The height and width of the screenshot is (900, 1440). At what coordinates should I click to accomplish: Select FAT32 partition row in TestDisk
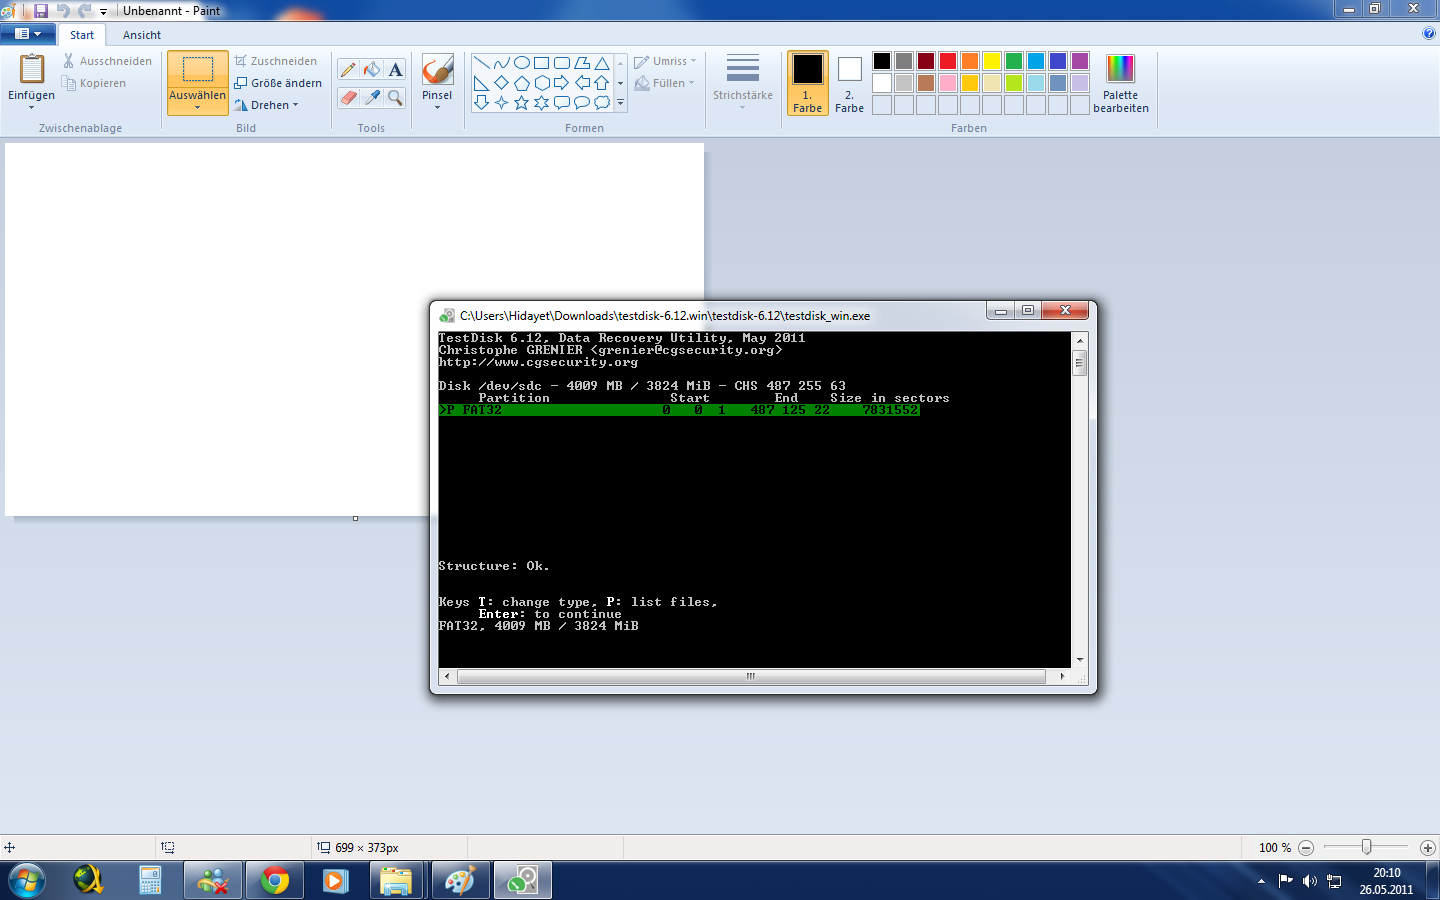679,410
